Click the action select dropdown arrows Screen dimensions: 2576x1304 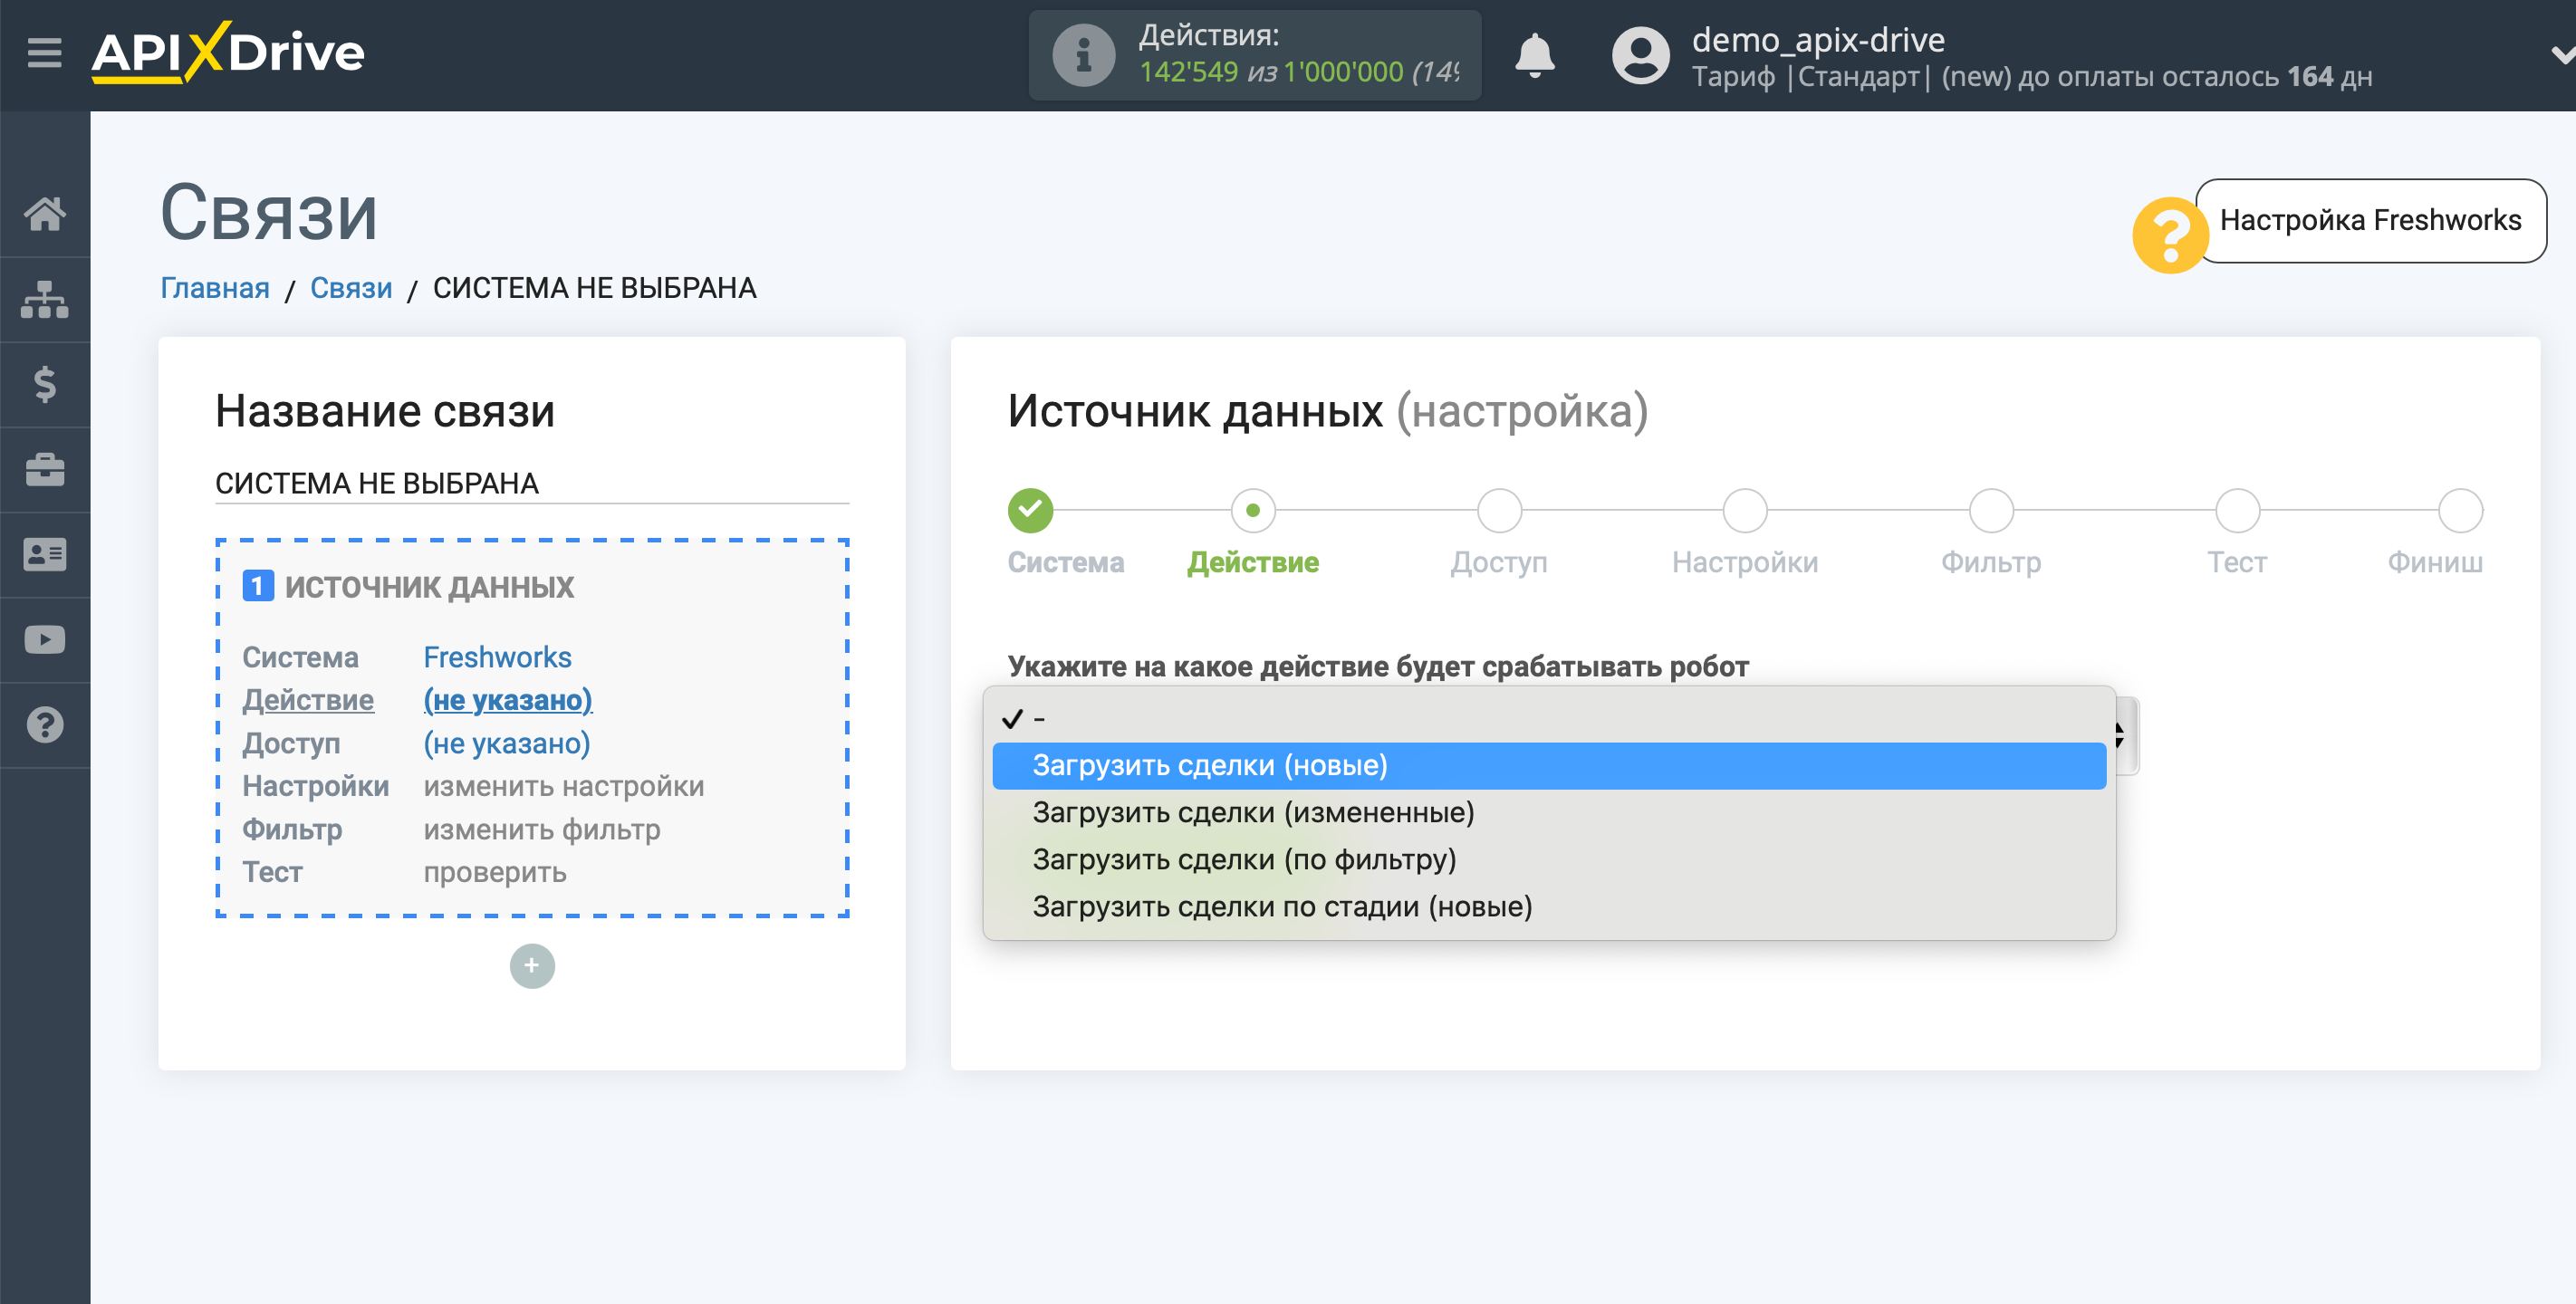[x=2122, y=736]
